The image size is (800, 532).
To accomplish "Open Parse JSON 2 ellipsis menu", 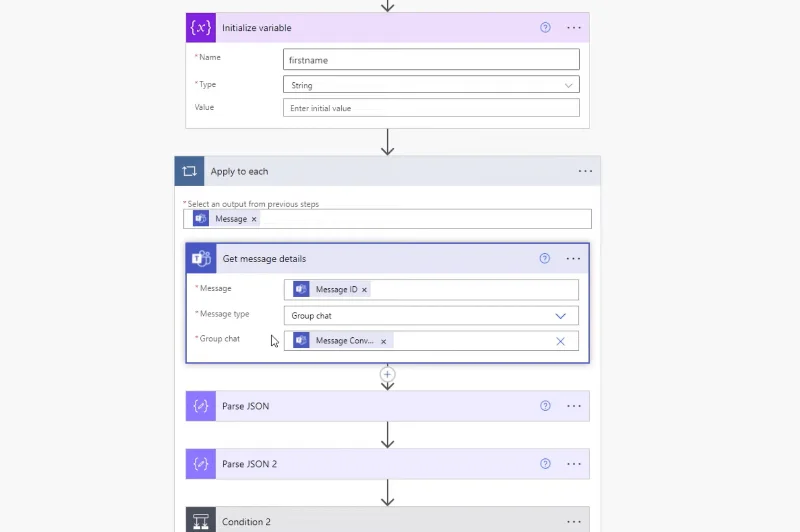I will [x=574, y=464].
